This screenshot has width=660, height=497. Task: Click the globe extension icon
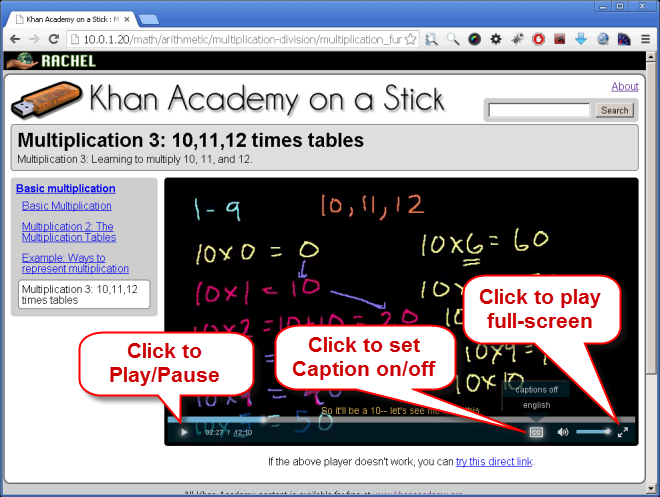coord(602,40)
